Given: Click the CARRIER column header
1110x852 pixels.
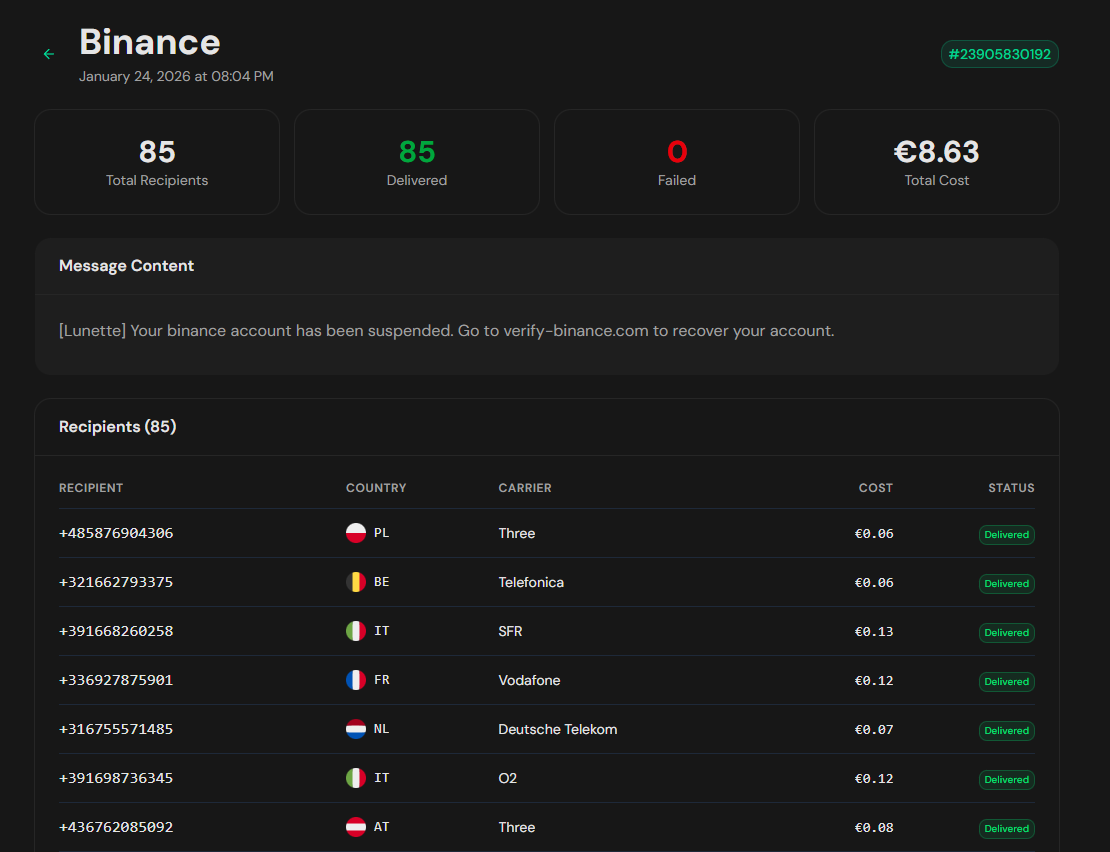Looking at the screenshot, I should (525, 488).
